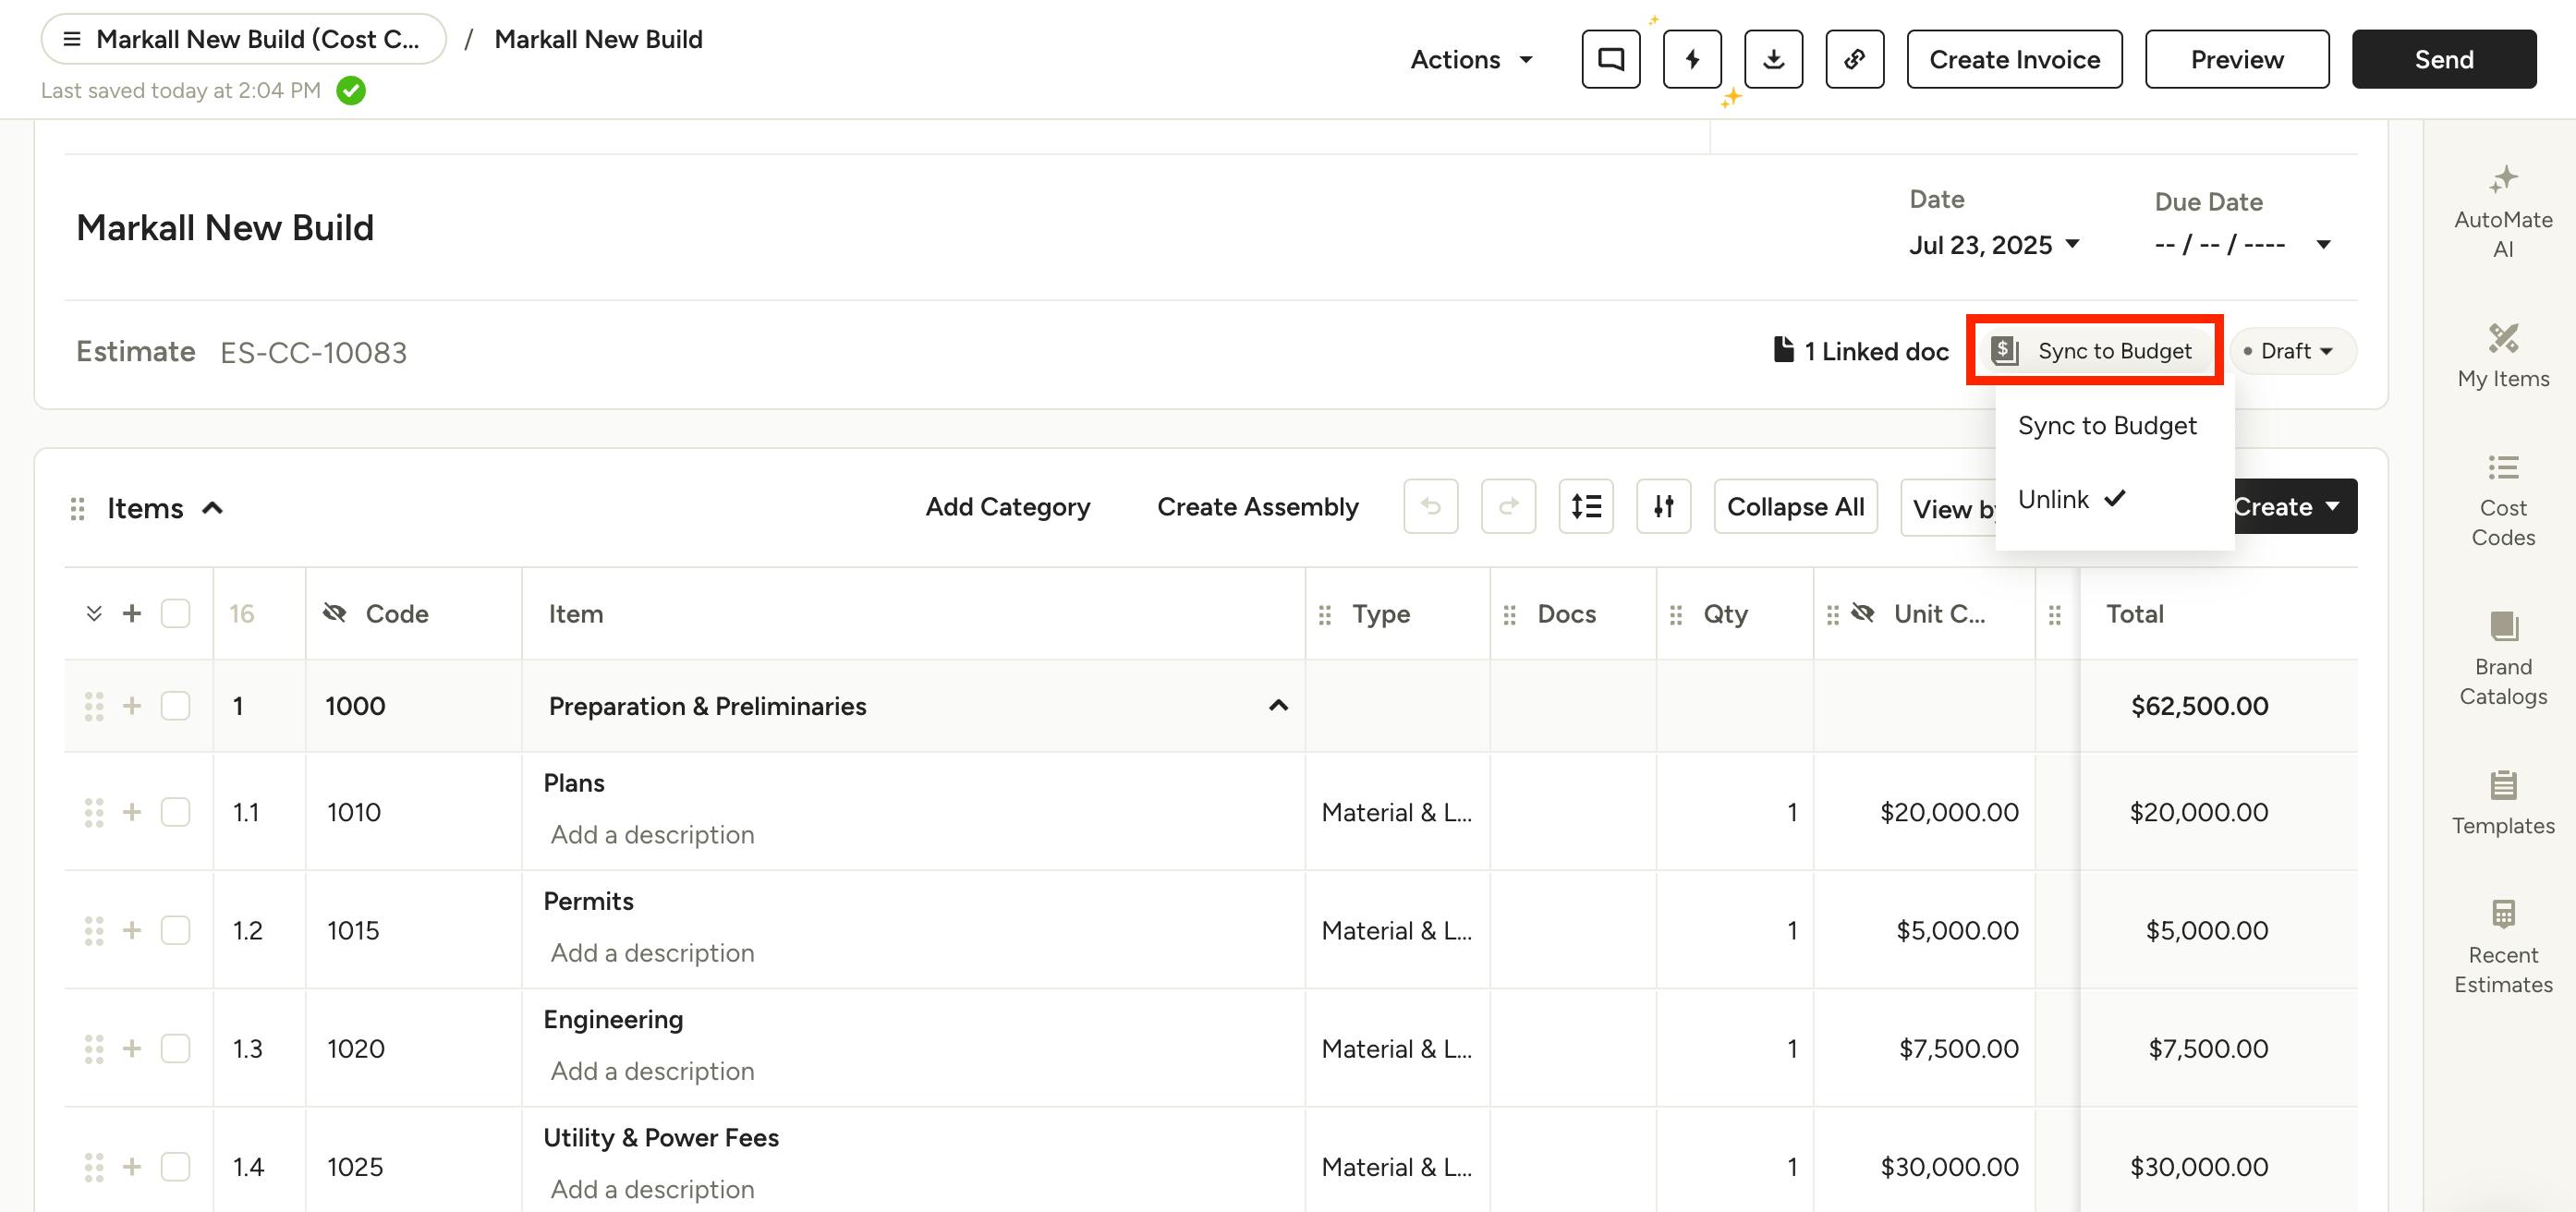The image size is (2576, 1212).
Task: Click the row spacing toolbar icon
Action: [1585, 506]
